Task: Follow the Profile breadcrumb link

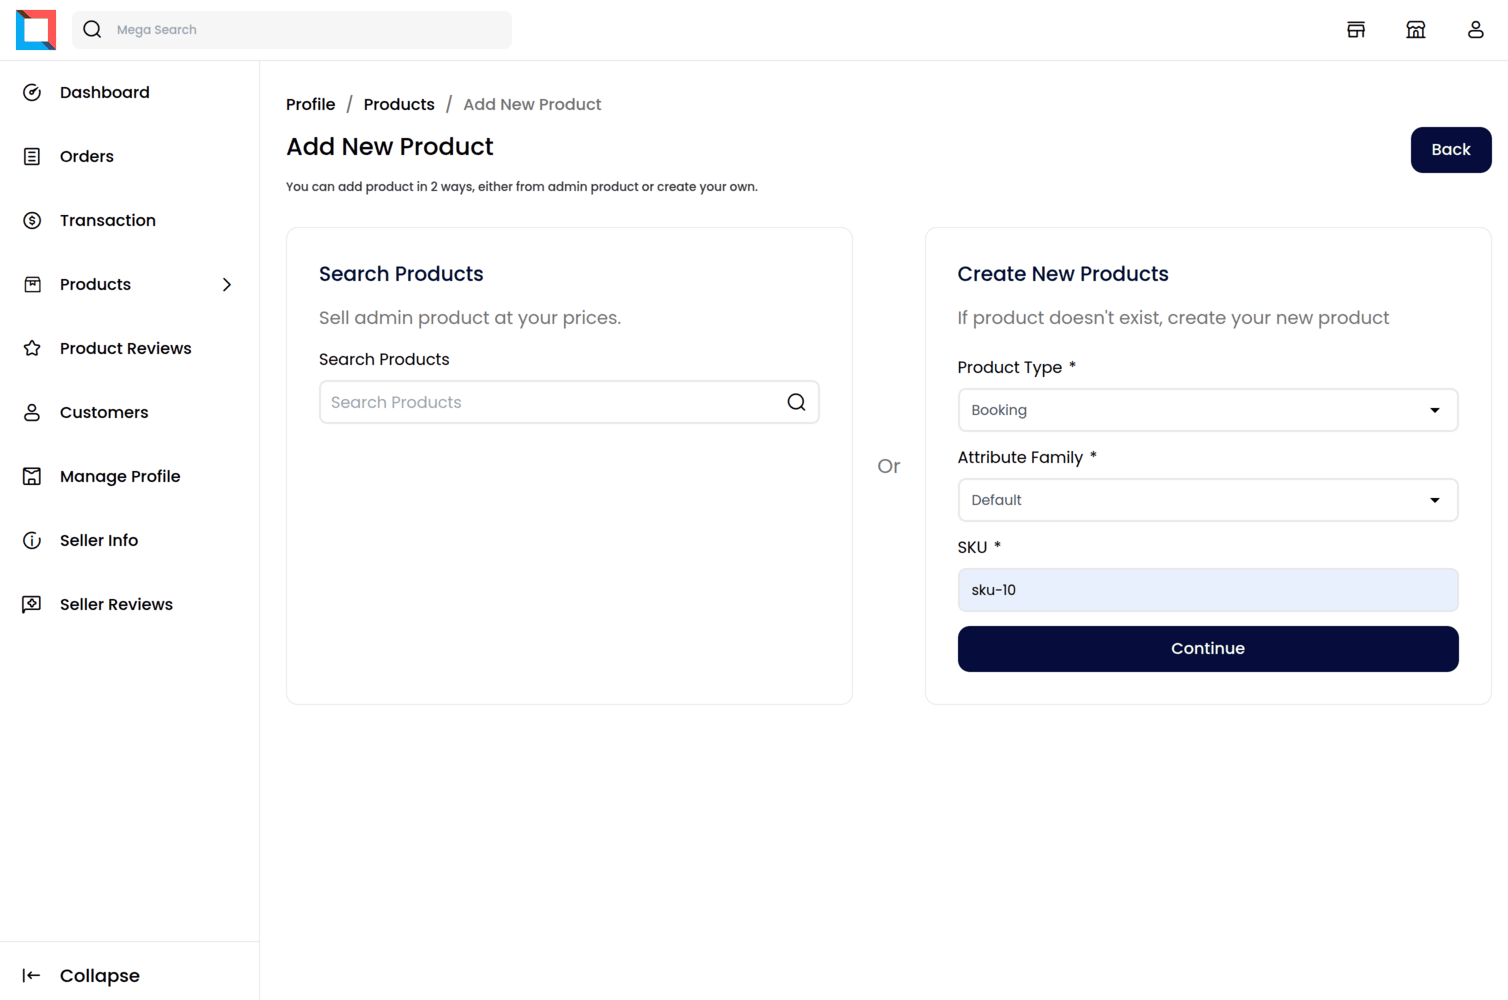Action: click(x=311, y=104)
